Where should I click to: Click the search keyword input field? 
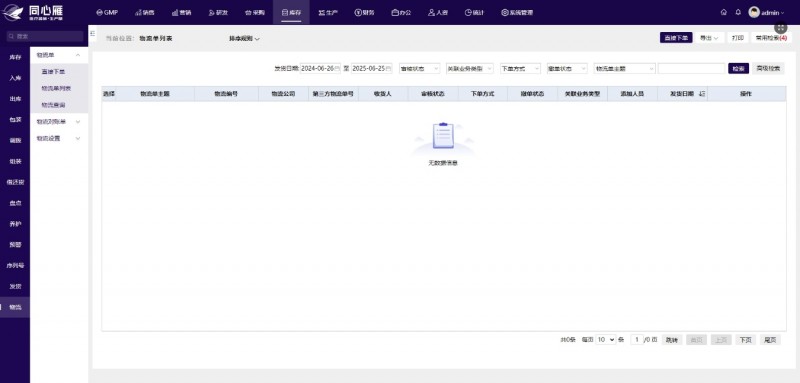click(691, 68)
